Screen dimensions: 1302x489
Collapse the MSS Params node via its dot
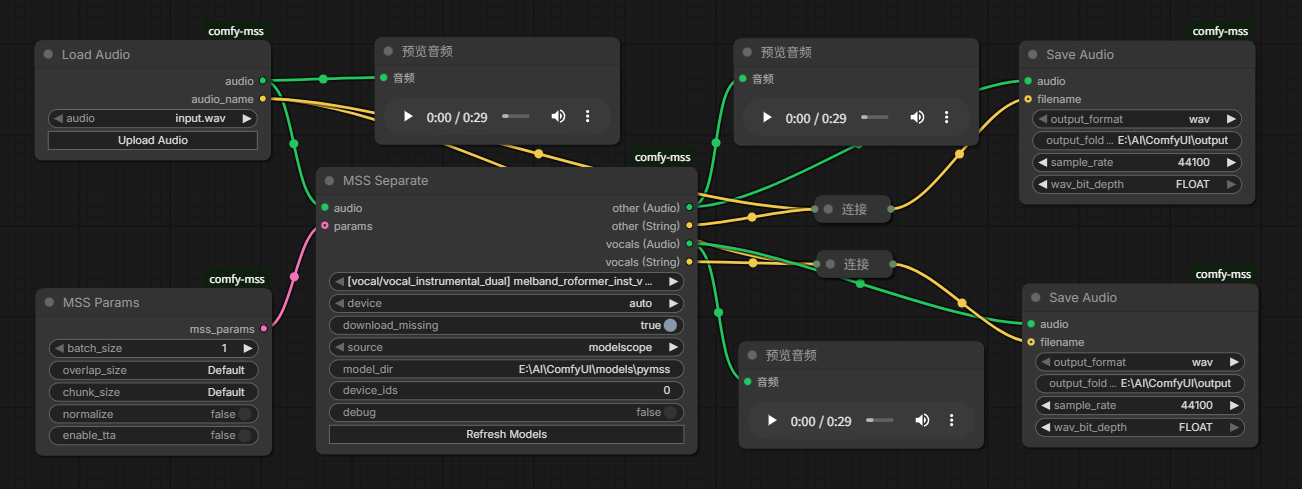coord(49,302)
